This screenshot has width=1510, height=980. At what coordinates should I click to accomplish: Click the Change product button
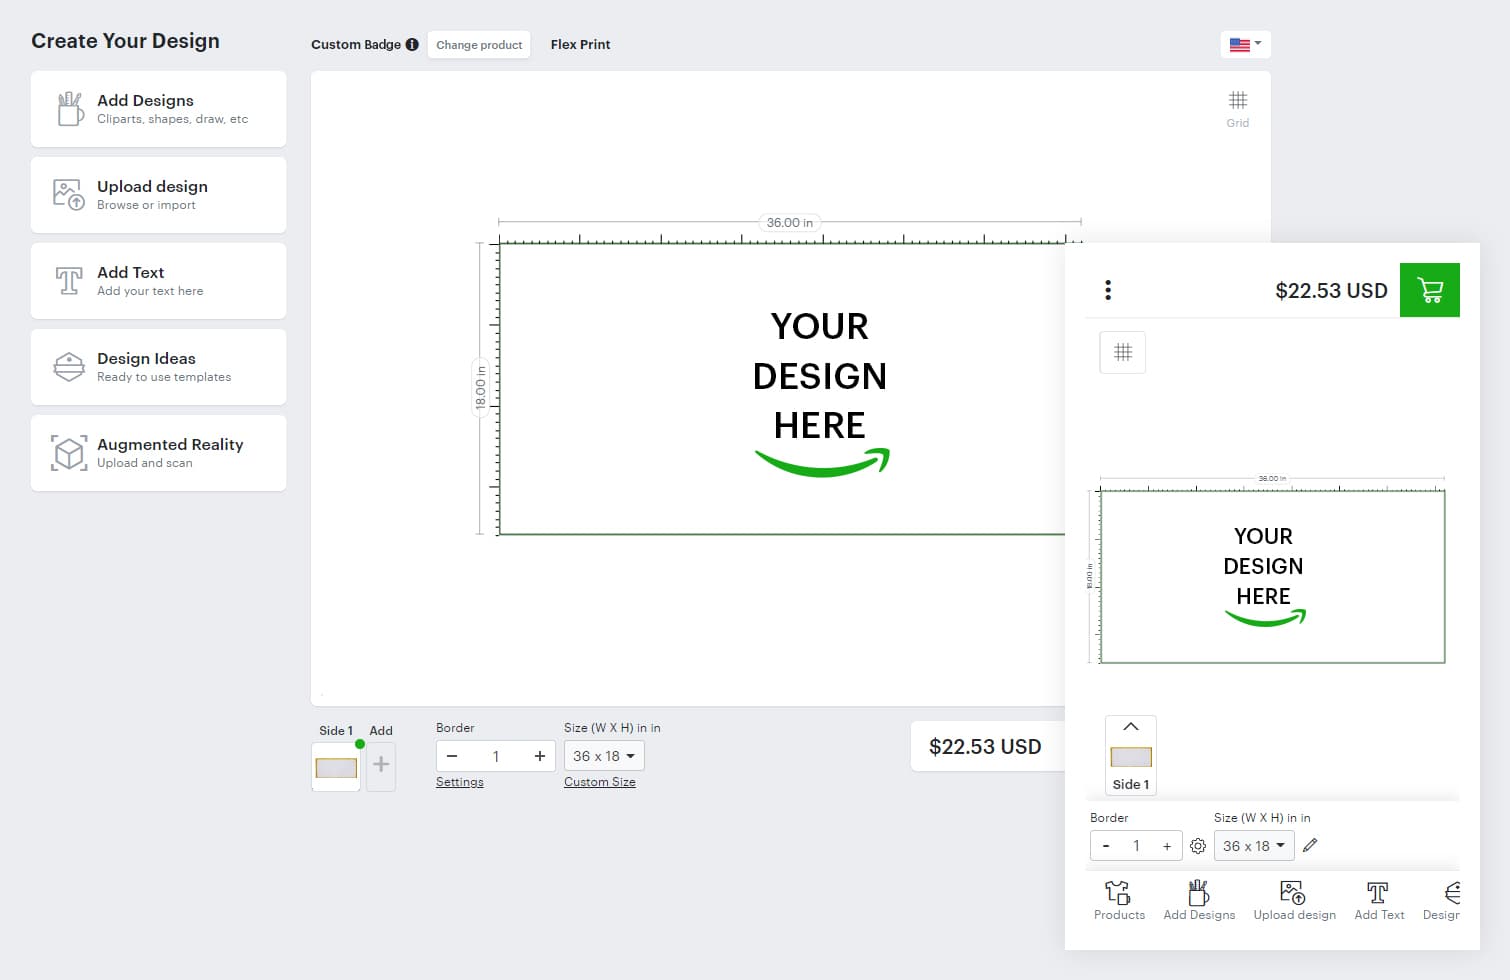pyautogui.click(x=479, y=44)
